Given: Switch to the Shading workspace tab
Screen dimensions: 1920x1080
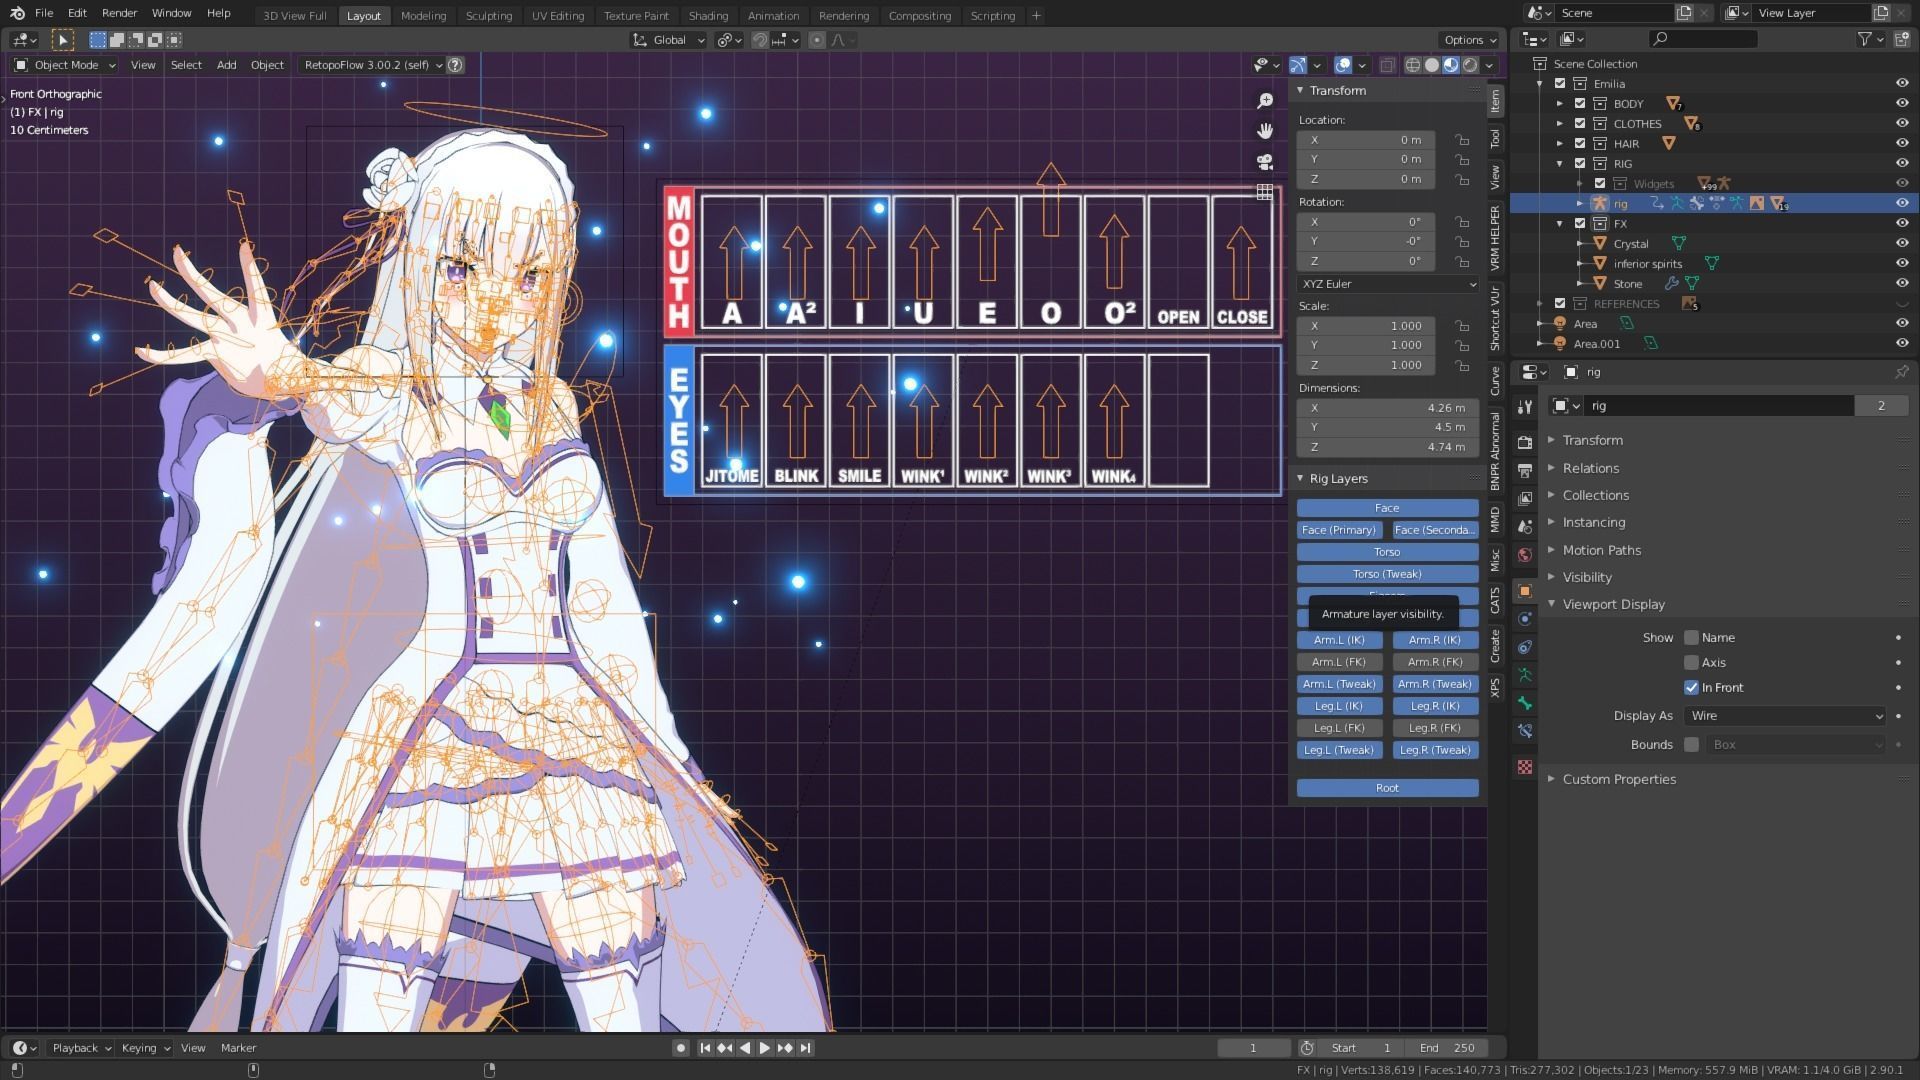Looking at the screenshot, I should [708, 15].
